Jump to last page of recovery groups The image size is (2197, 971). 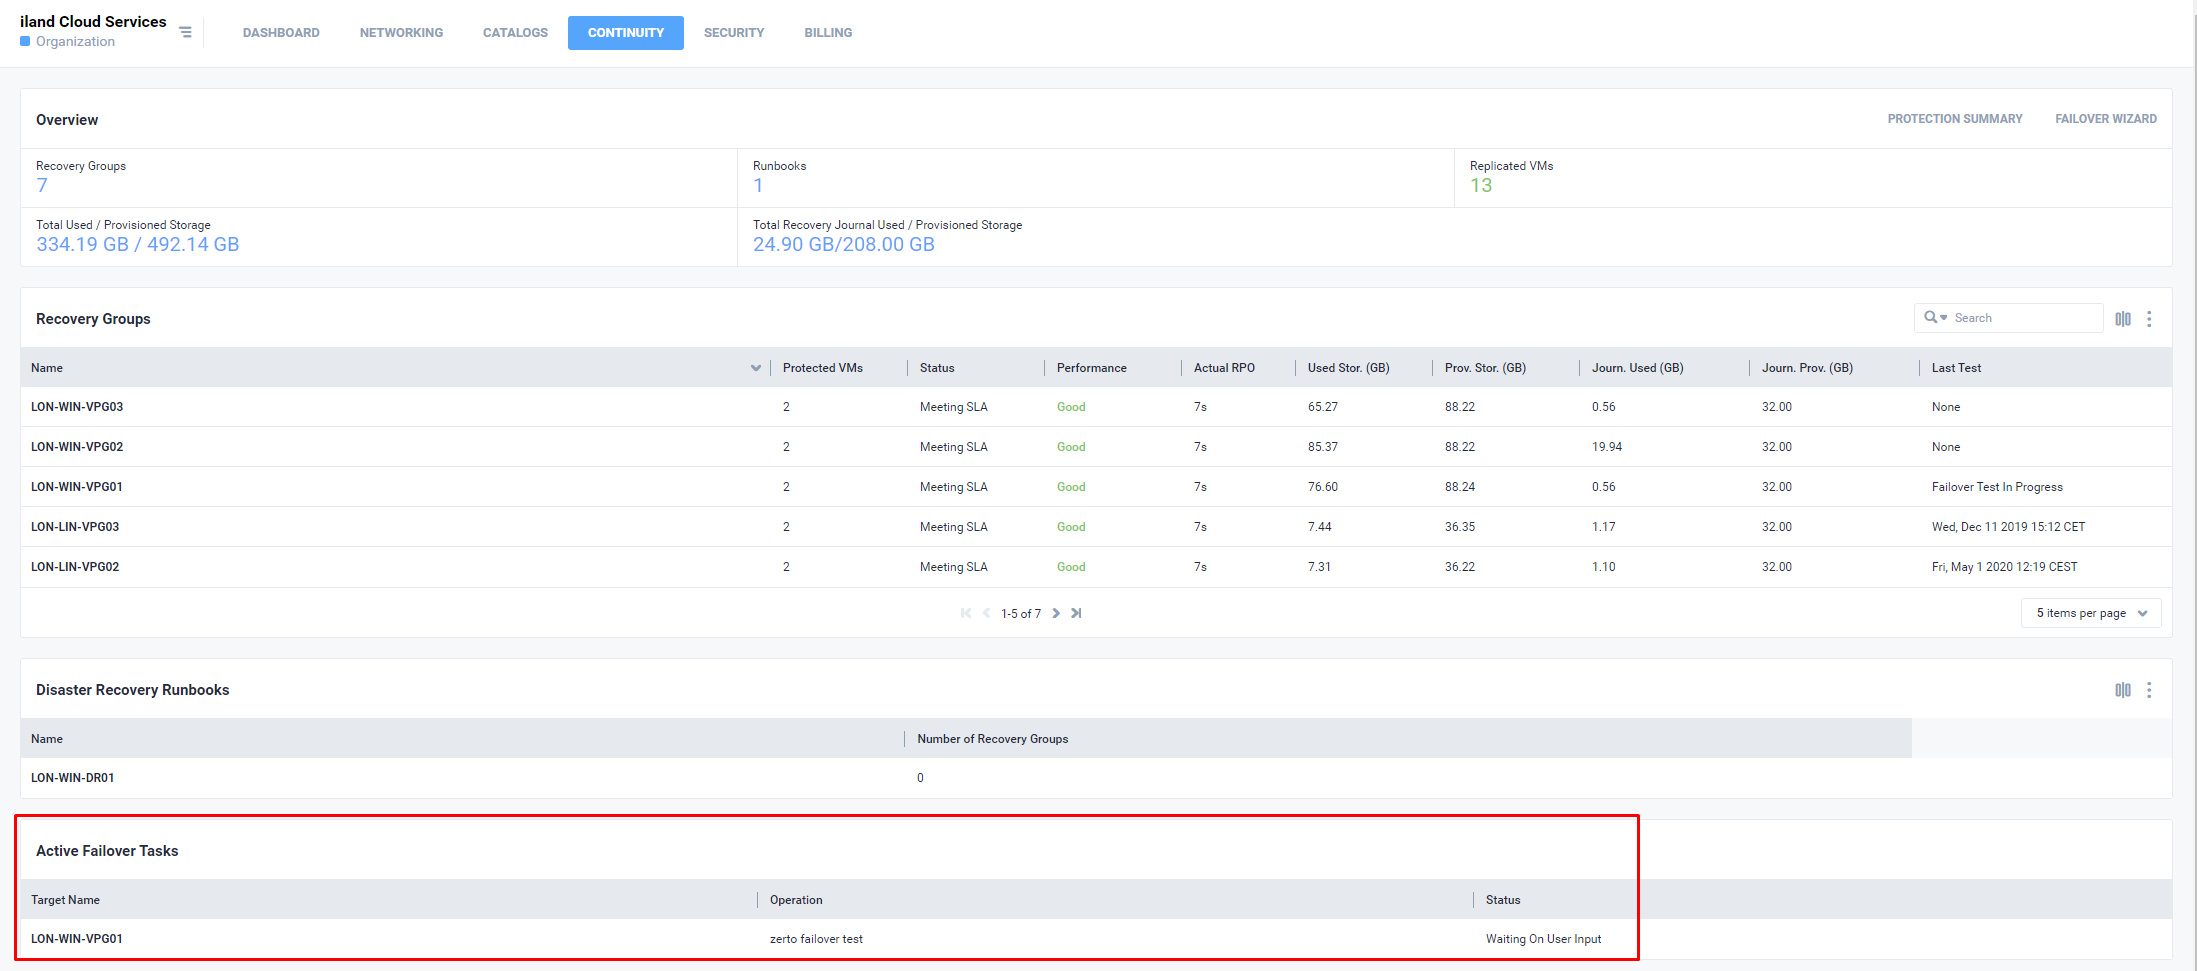[x=1076, y=613]
